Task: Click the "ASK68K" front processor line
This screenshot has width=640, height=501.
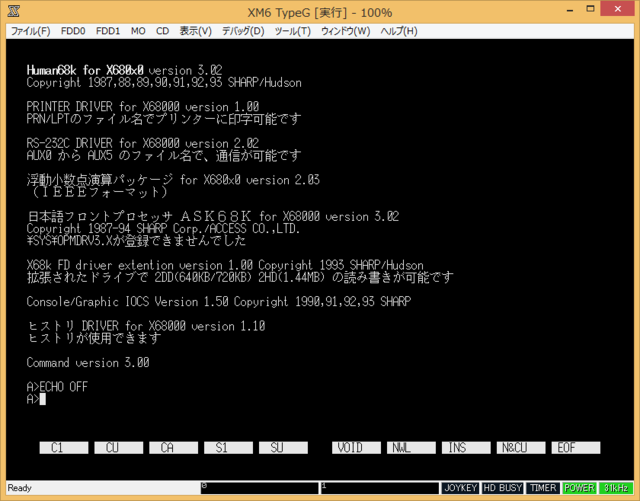Action: pyautogui.click(x=213, y=216)
